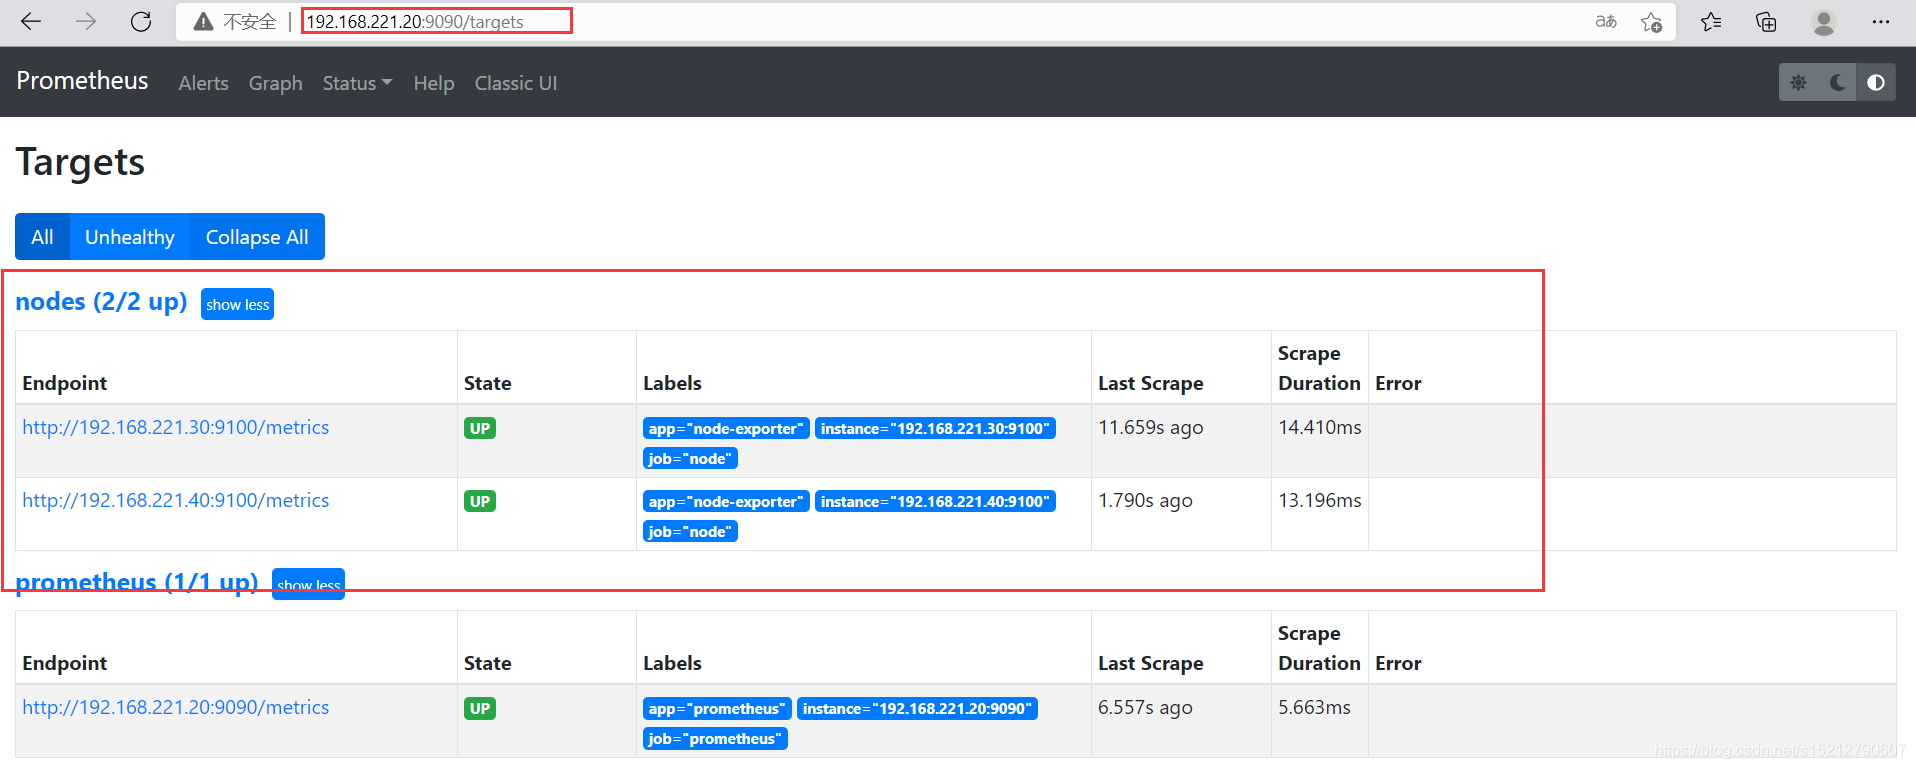Expand the Status dropdown menu

[x=357, y=83]
